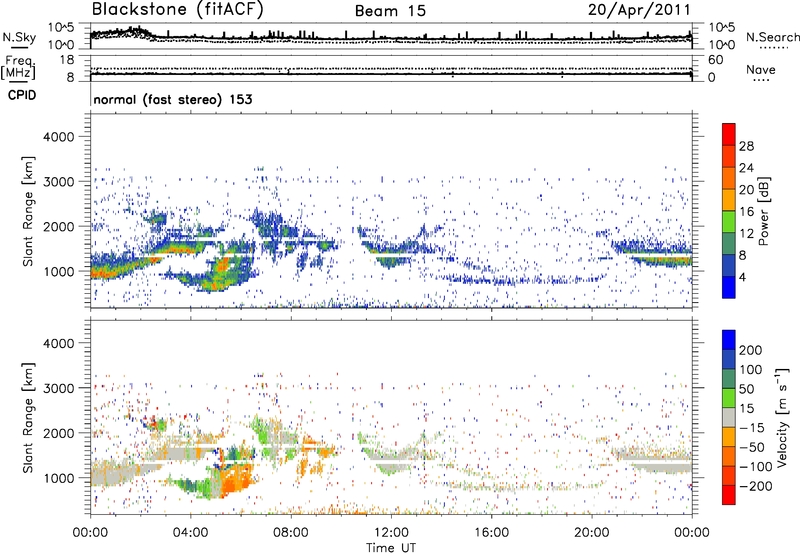The image size is (800, 554).
Task: Click the '60' Nave axis value
Action: coord(715,60)
